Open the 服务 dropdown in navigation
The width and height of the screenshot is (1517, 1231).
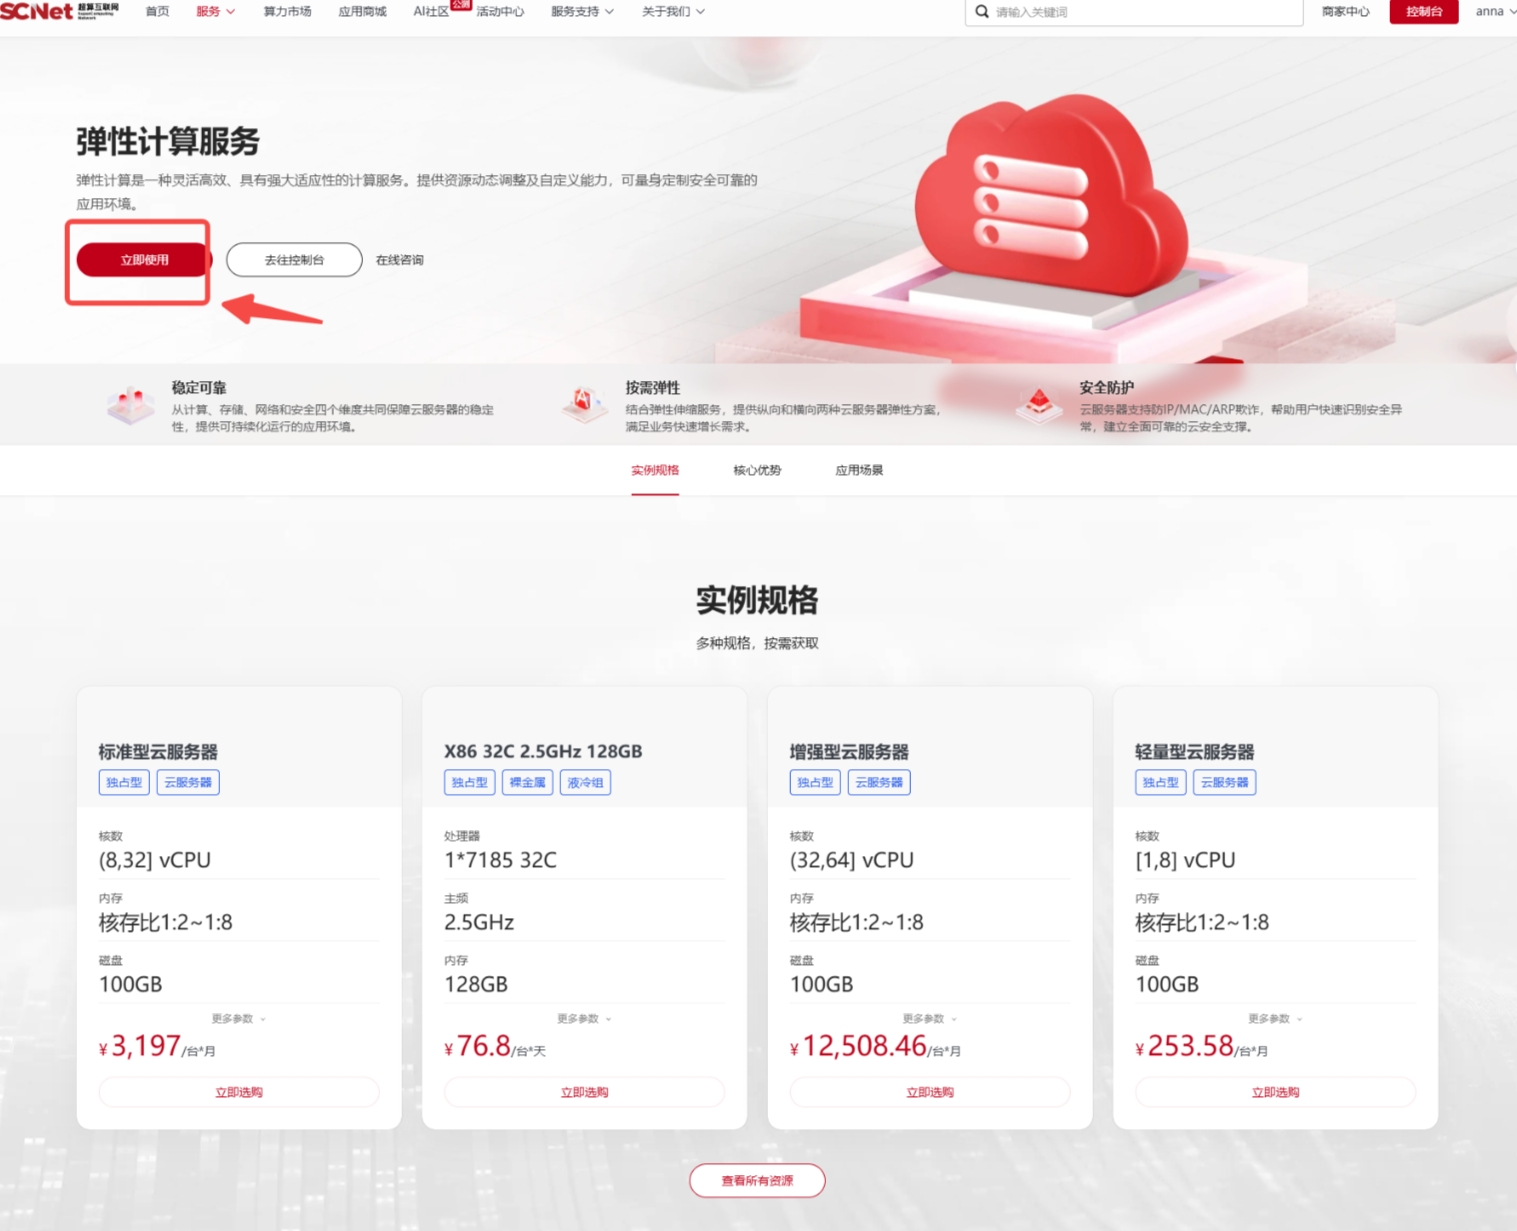point(215,12)
